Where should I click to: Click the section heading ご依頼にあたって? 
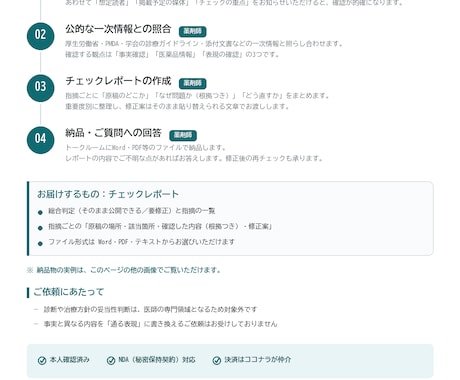point(69,292)
